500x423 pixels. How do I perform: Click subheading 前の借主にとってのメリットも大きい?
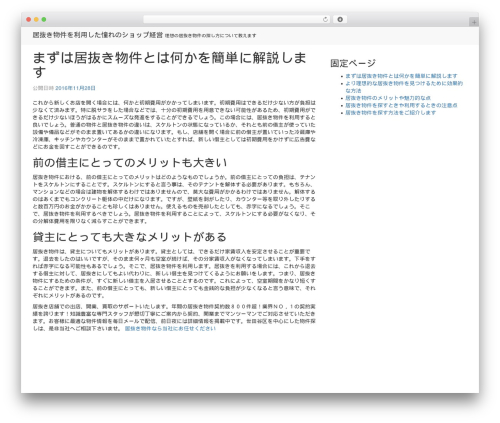(130, 163)
